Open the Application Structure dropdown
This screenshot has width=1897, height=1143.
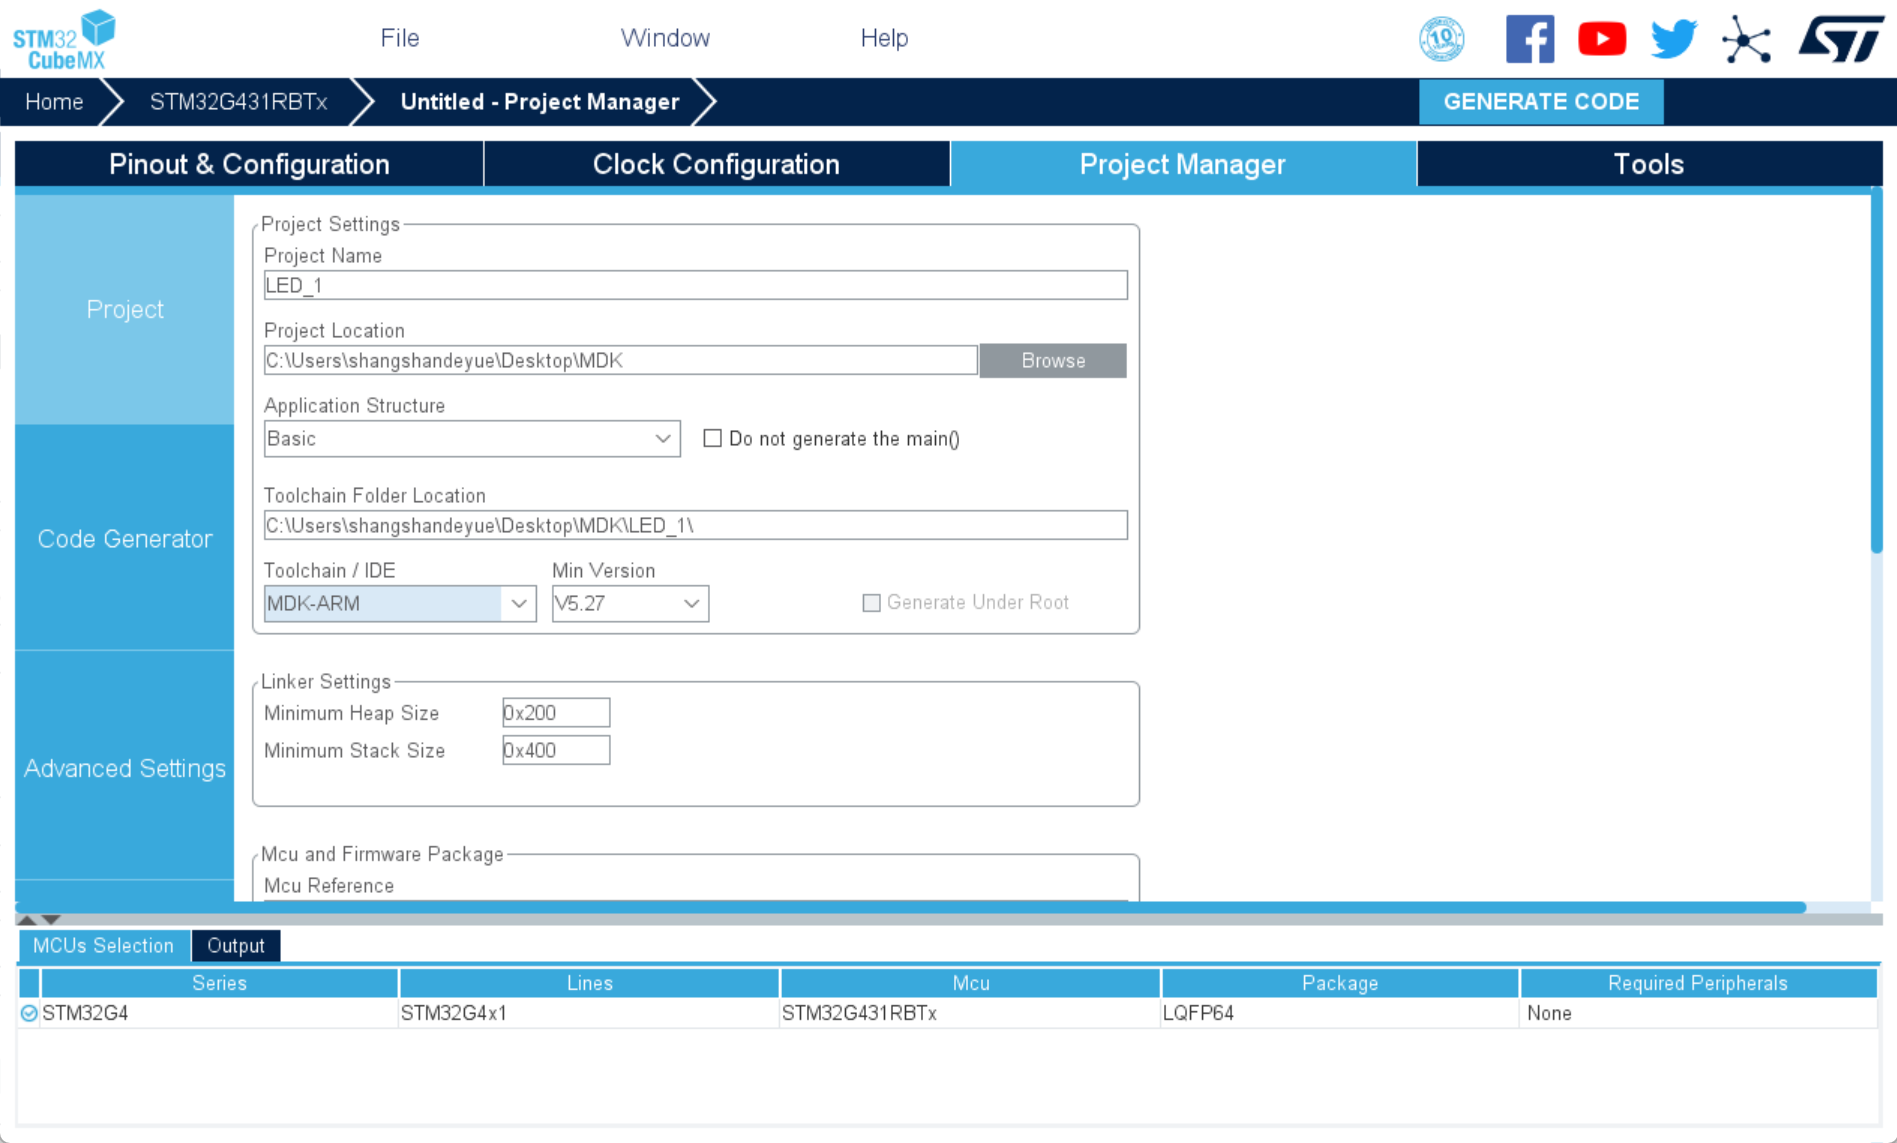(x=472, y=439)
